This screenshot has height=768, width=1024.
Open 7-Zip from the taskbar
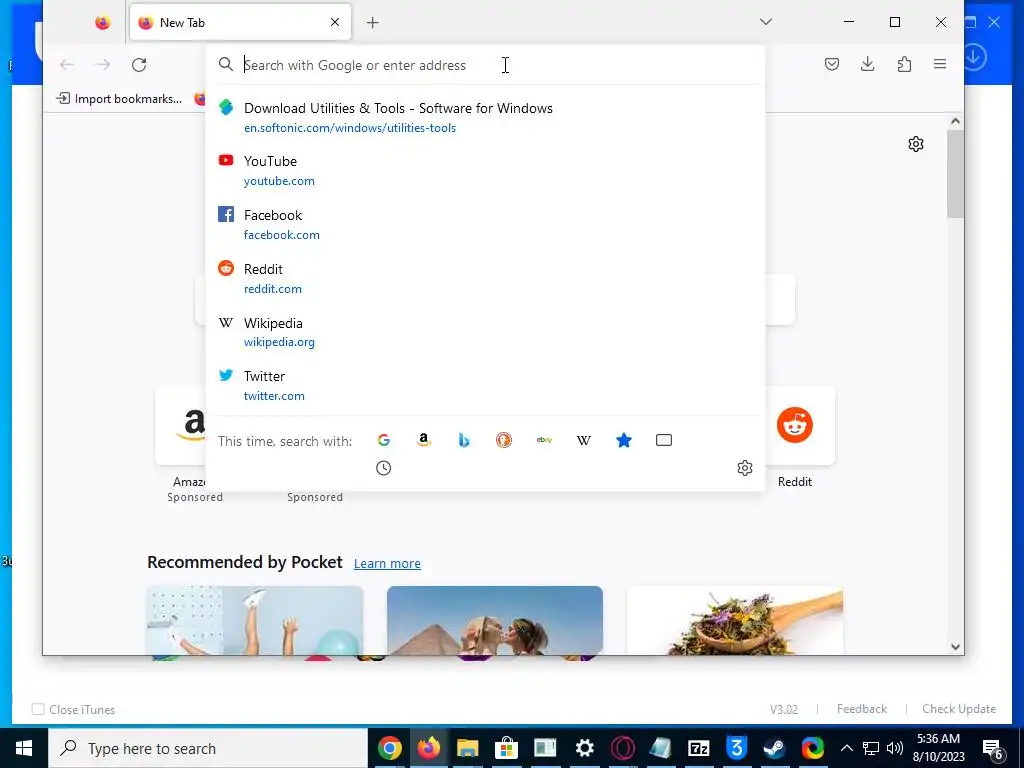pos(699,748)
